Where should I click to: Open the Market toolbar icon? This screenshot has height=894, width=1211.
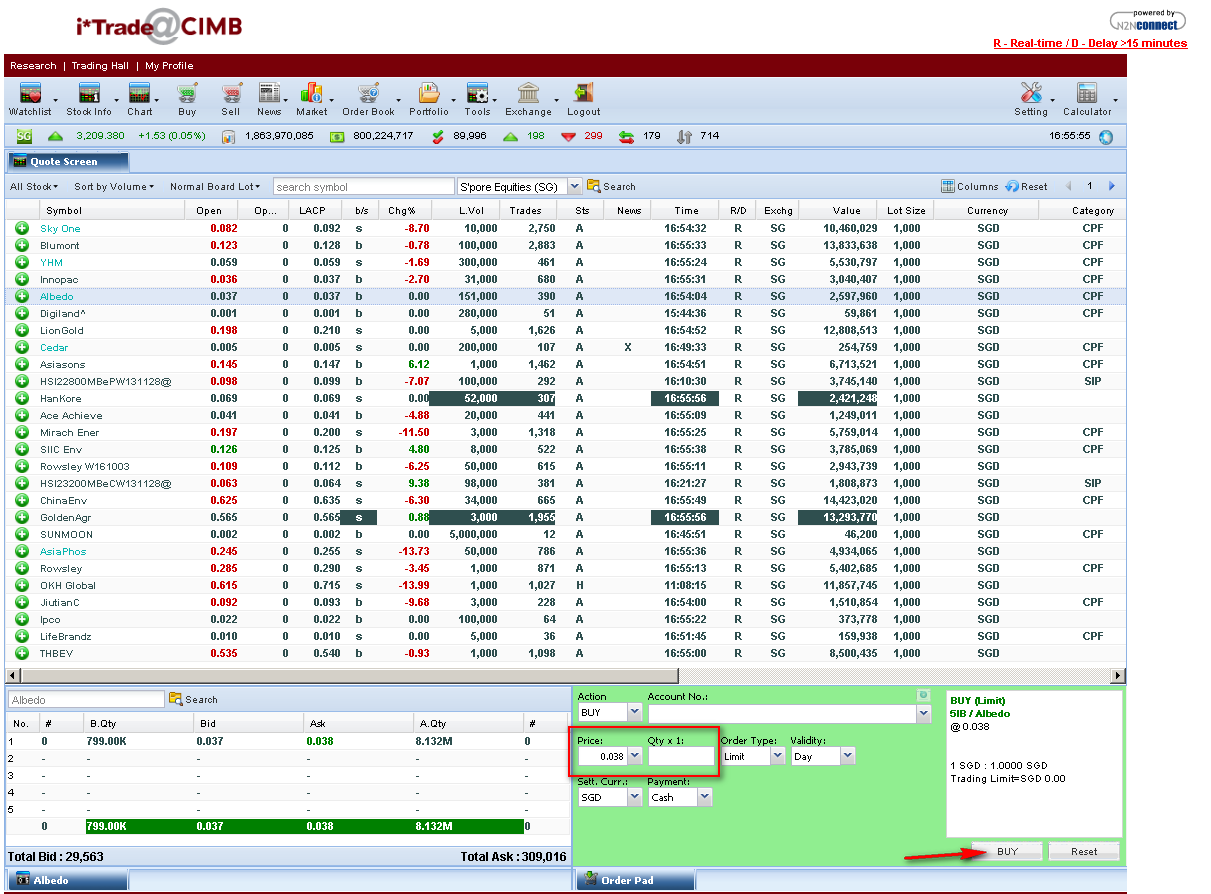tap(312, 94)
